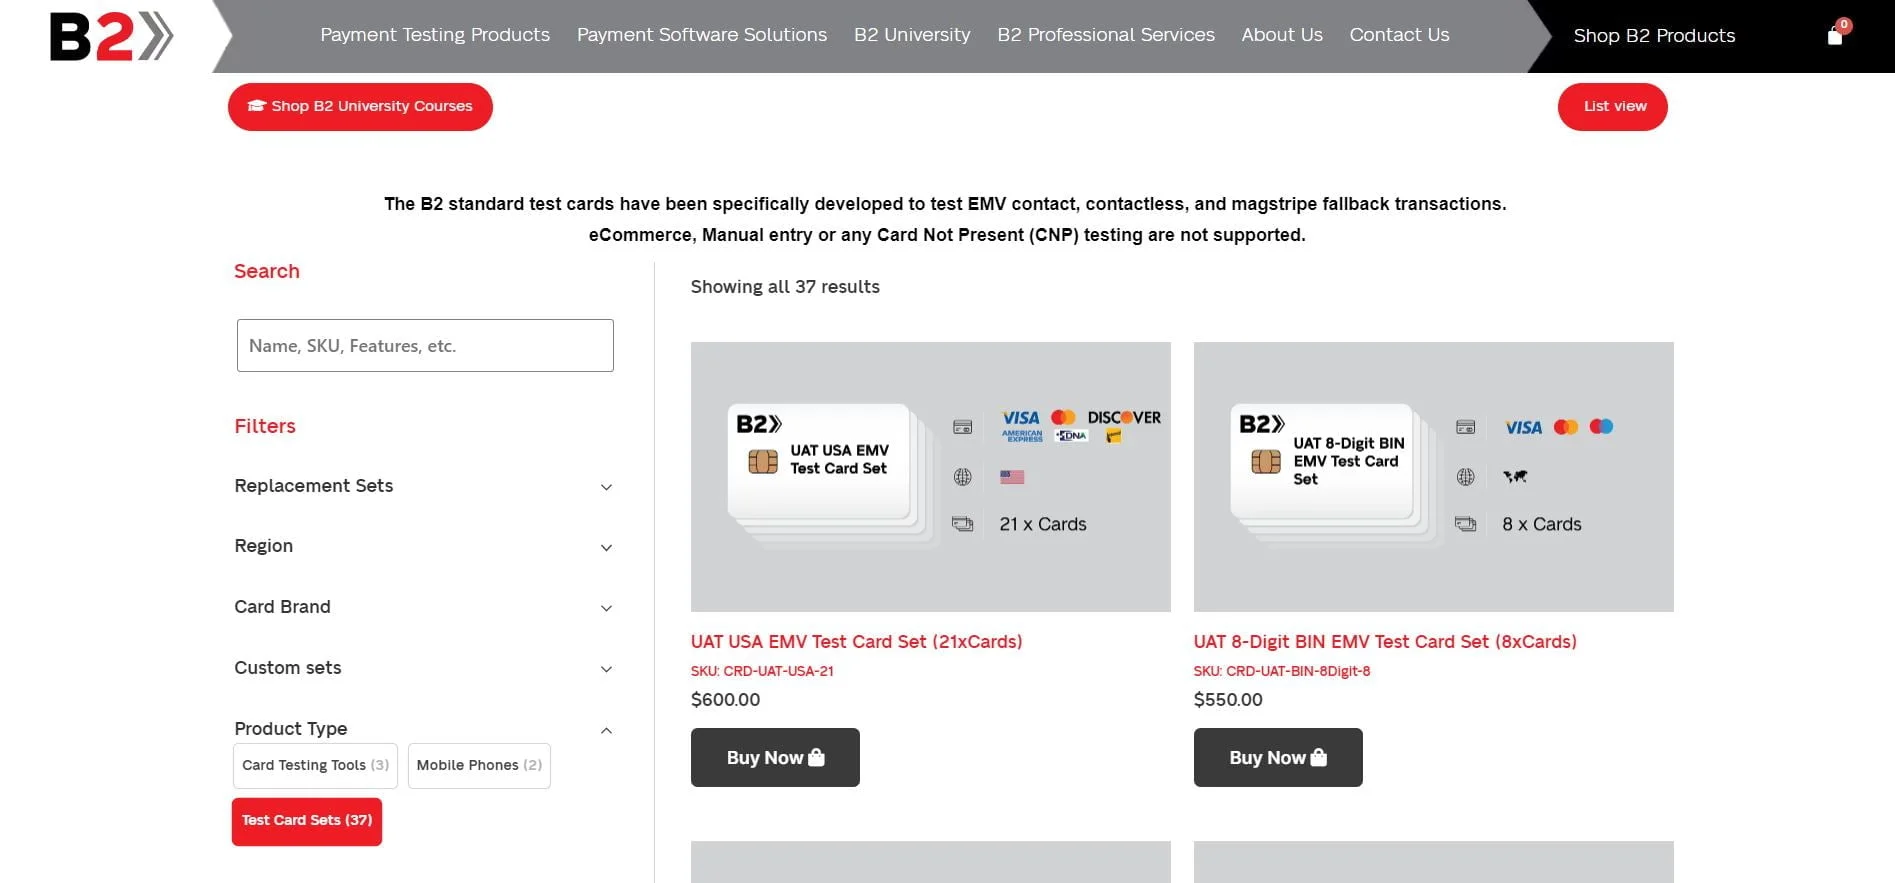Buy Now the 8-Digit BIN set
Screen dimensions: 1895x883
(x=1278, y=757)
